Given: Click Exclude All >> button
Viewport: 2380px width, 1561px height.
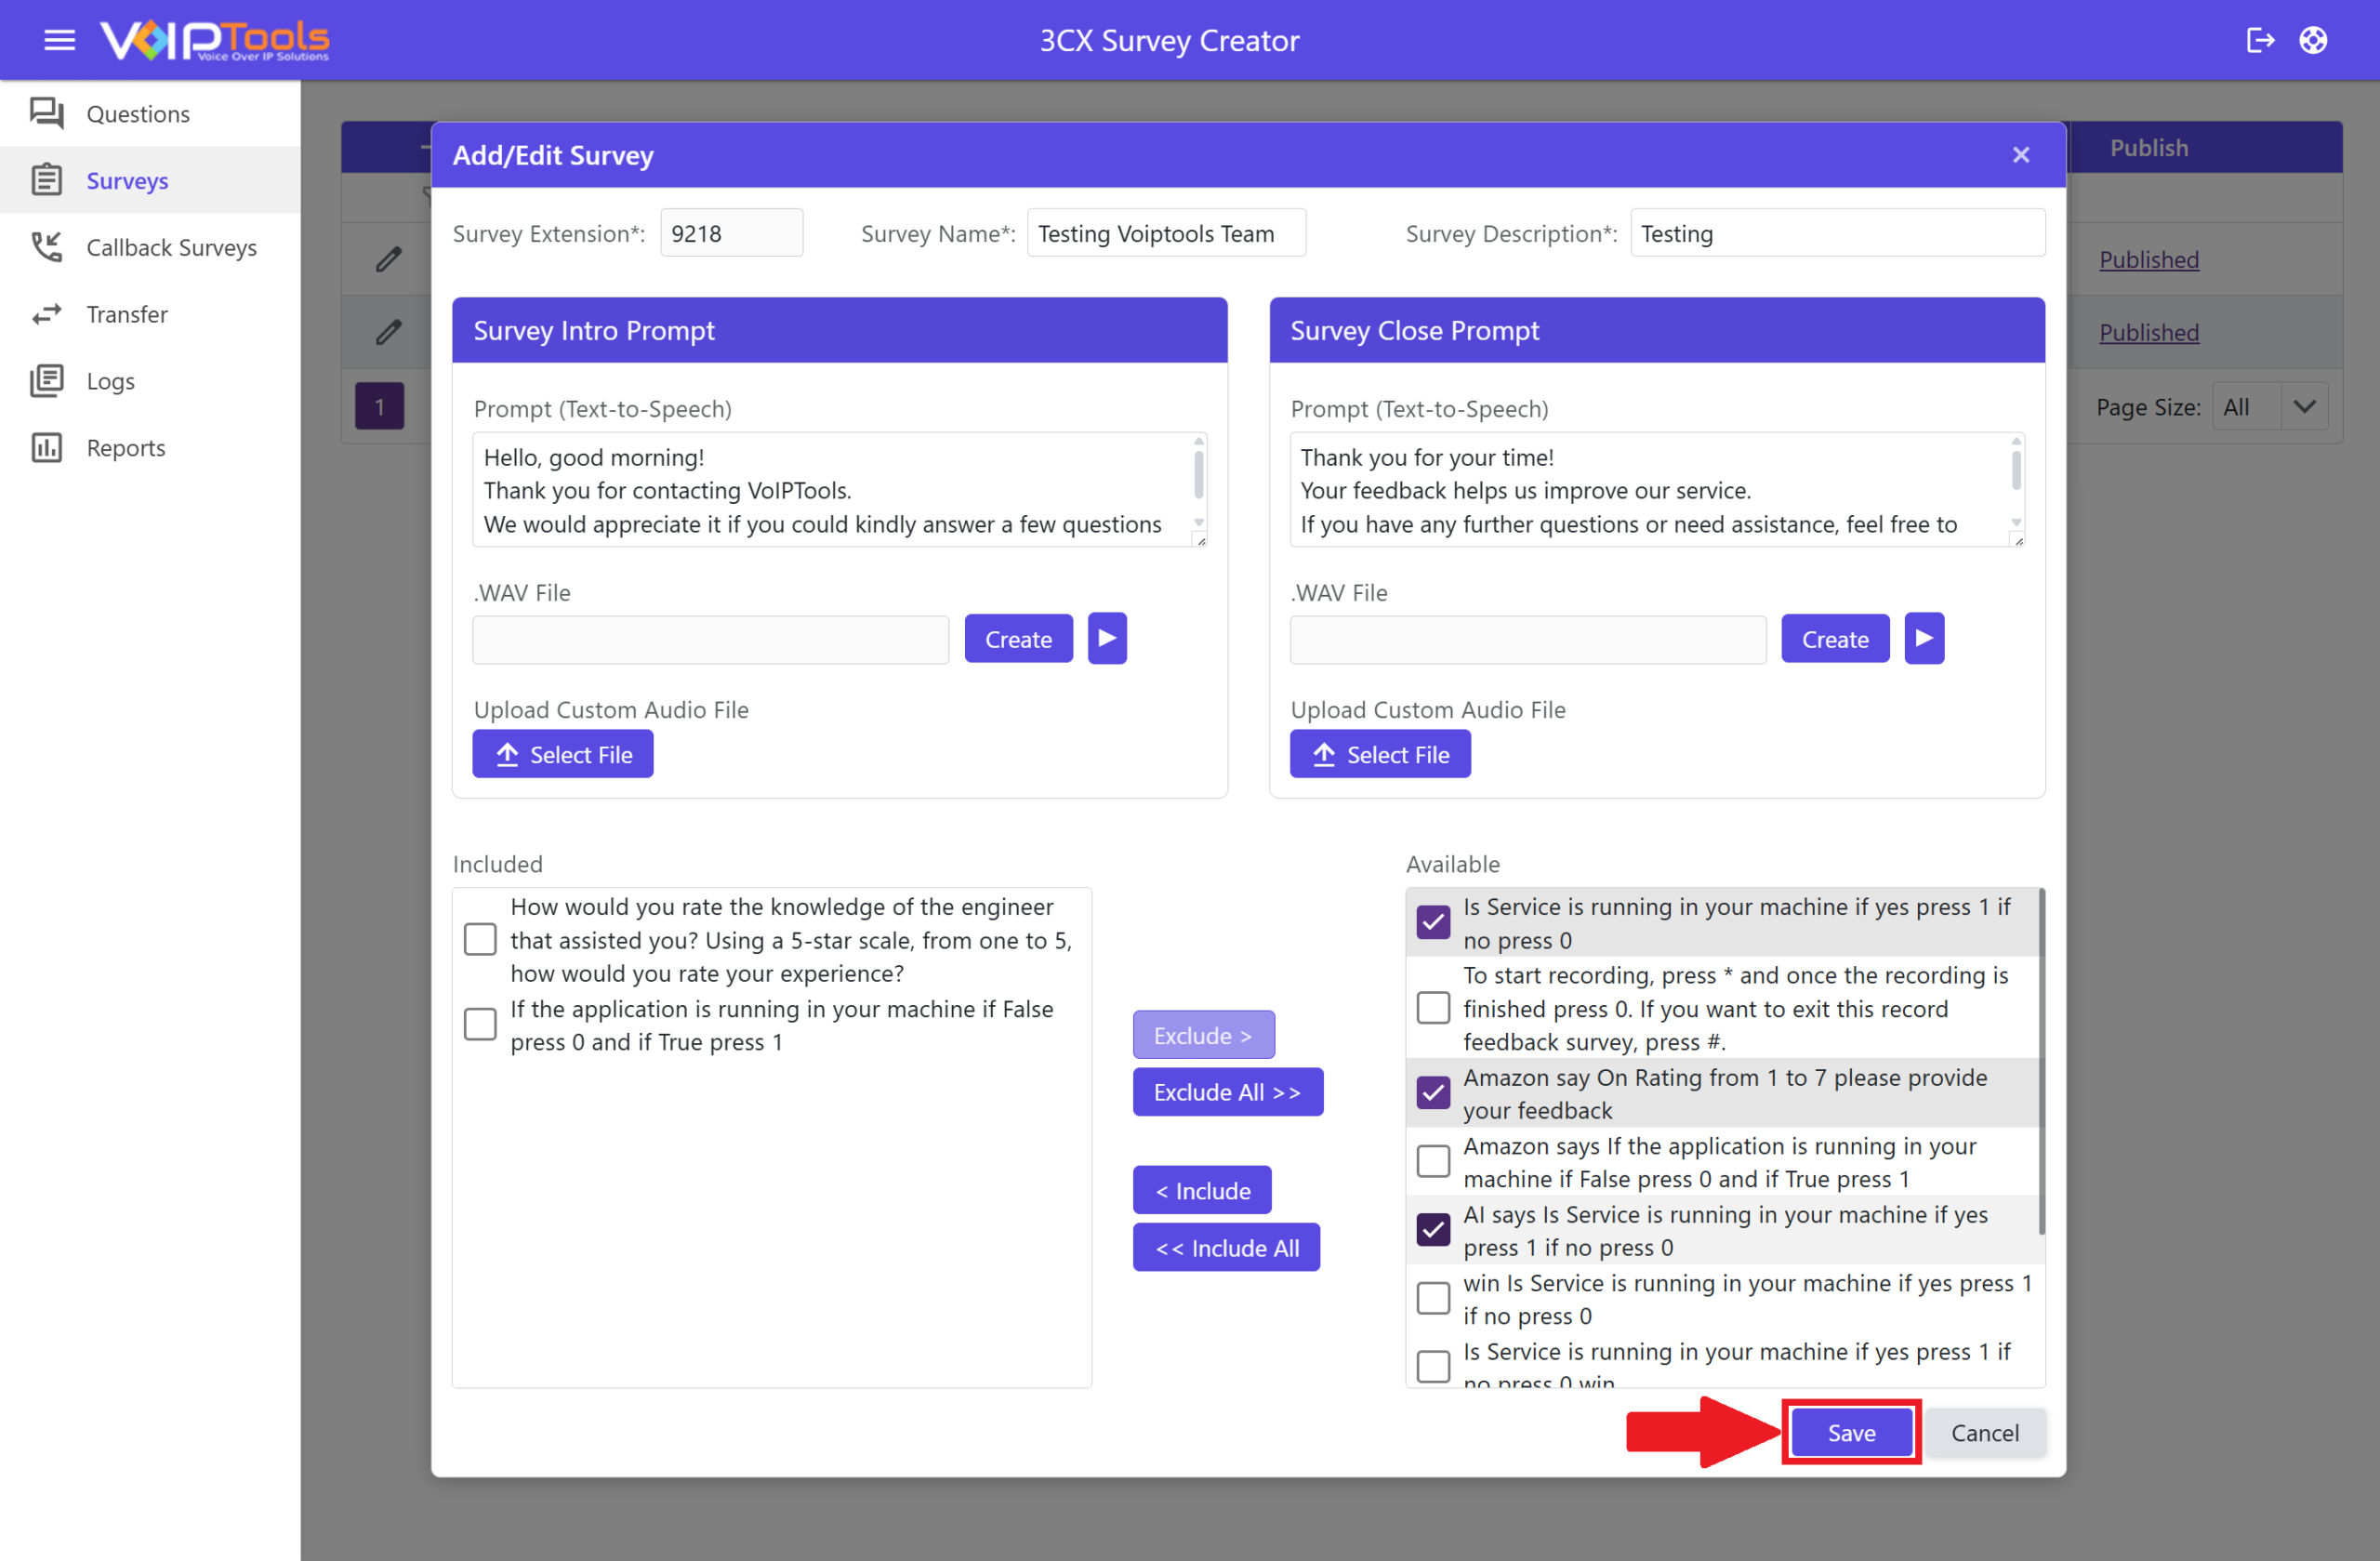Looking at the screenshot, I should (x=1228, y=1092).
